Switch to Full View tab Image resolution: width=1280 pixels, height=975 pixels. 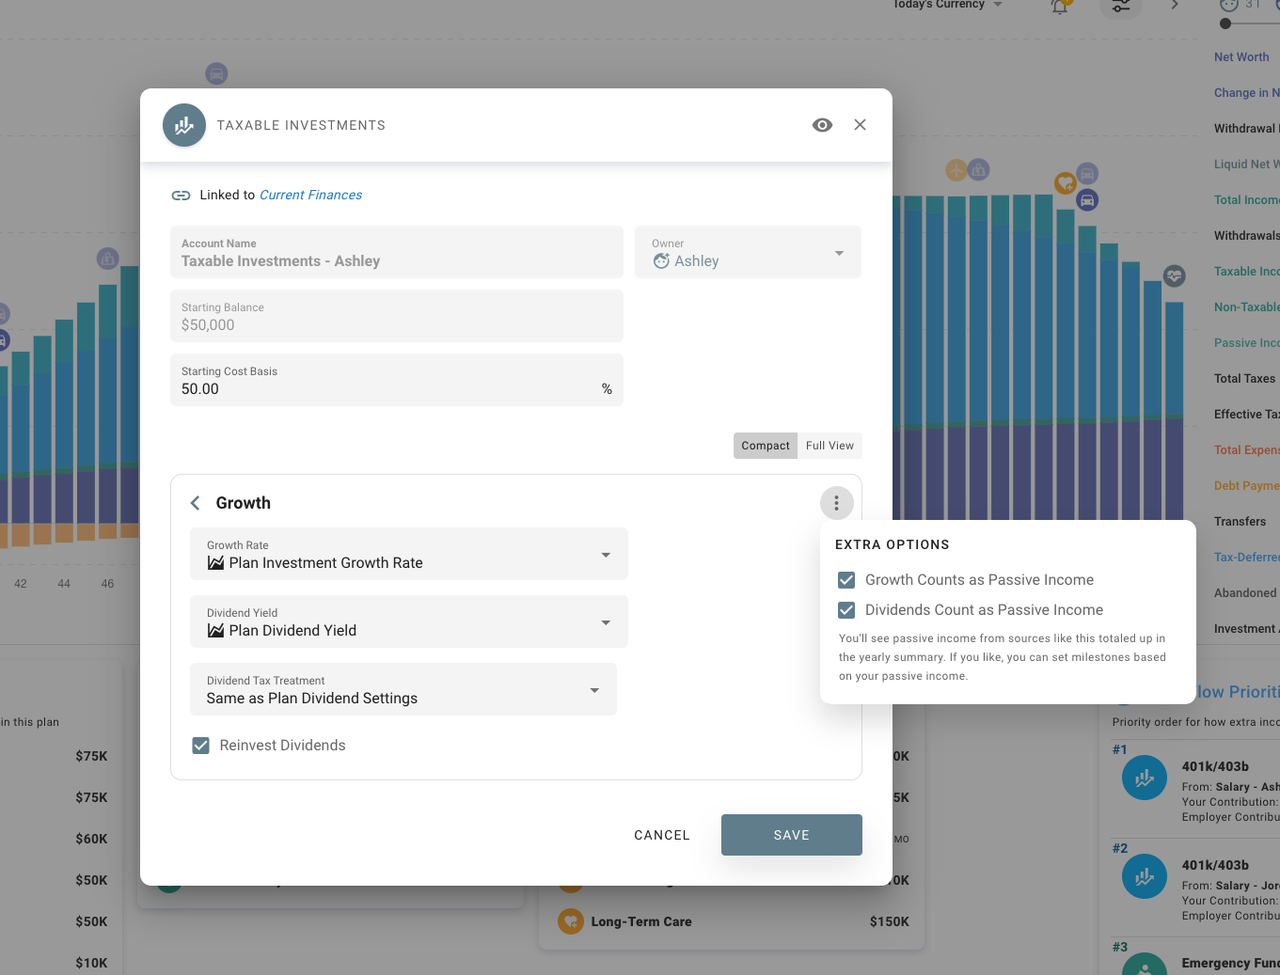[x=829, y=446]
